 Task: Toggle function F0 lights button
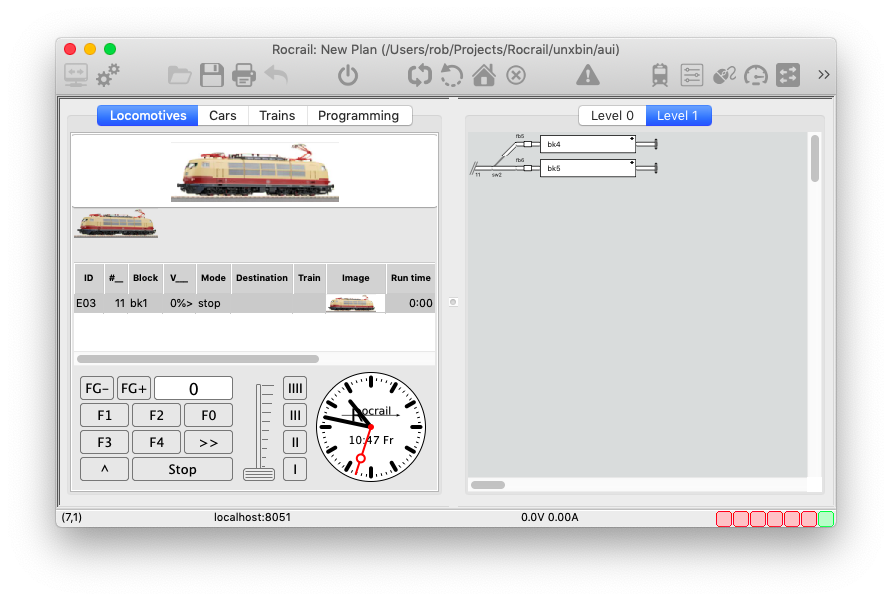(208, 415)
